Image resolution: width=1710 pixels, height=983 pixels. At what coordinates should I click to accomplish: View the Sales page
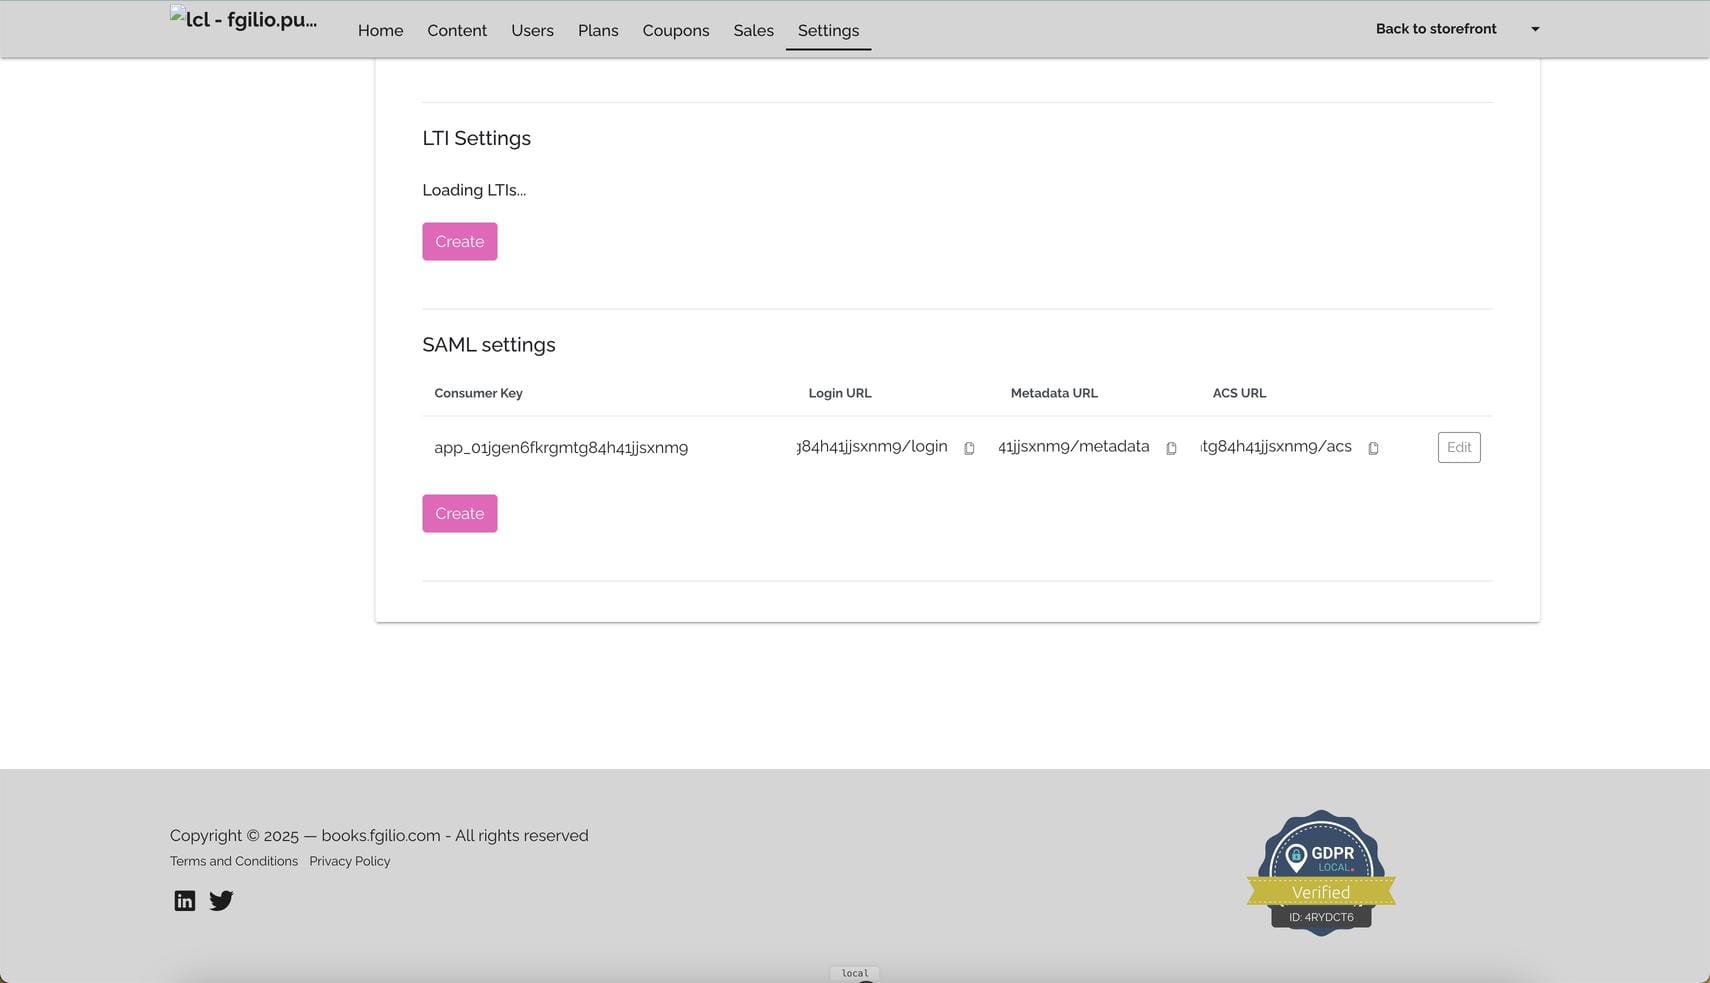coord(753,31)
